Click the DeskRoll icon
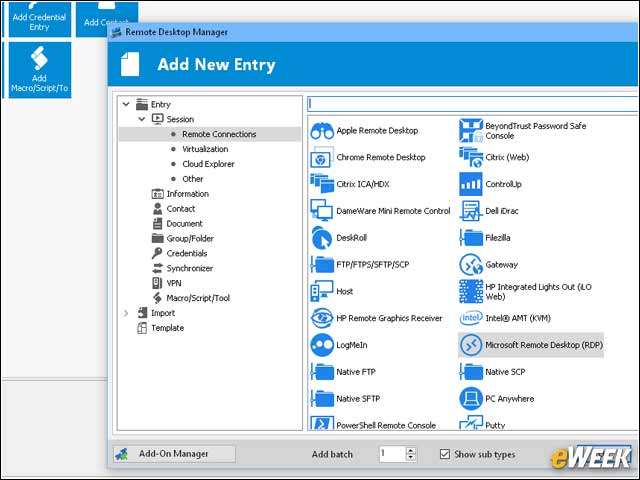Image resolution: width=640 pixels, height=480 pixels. 322,238
